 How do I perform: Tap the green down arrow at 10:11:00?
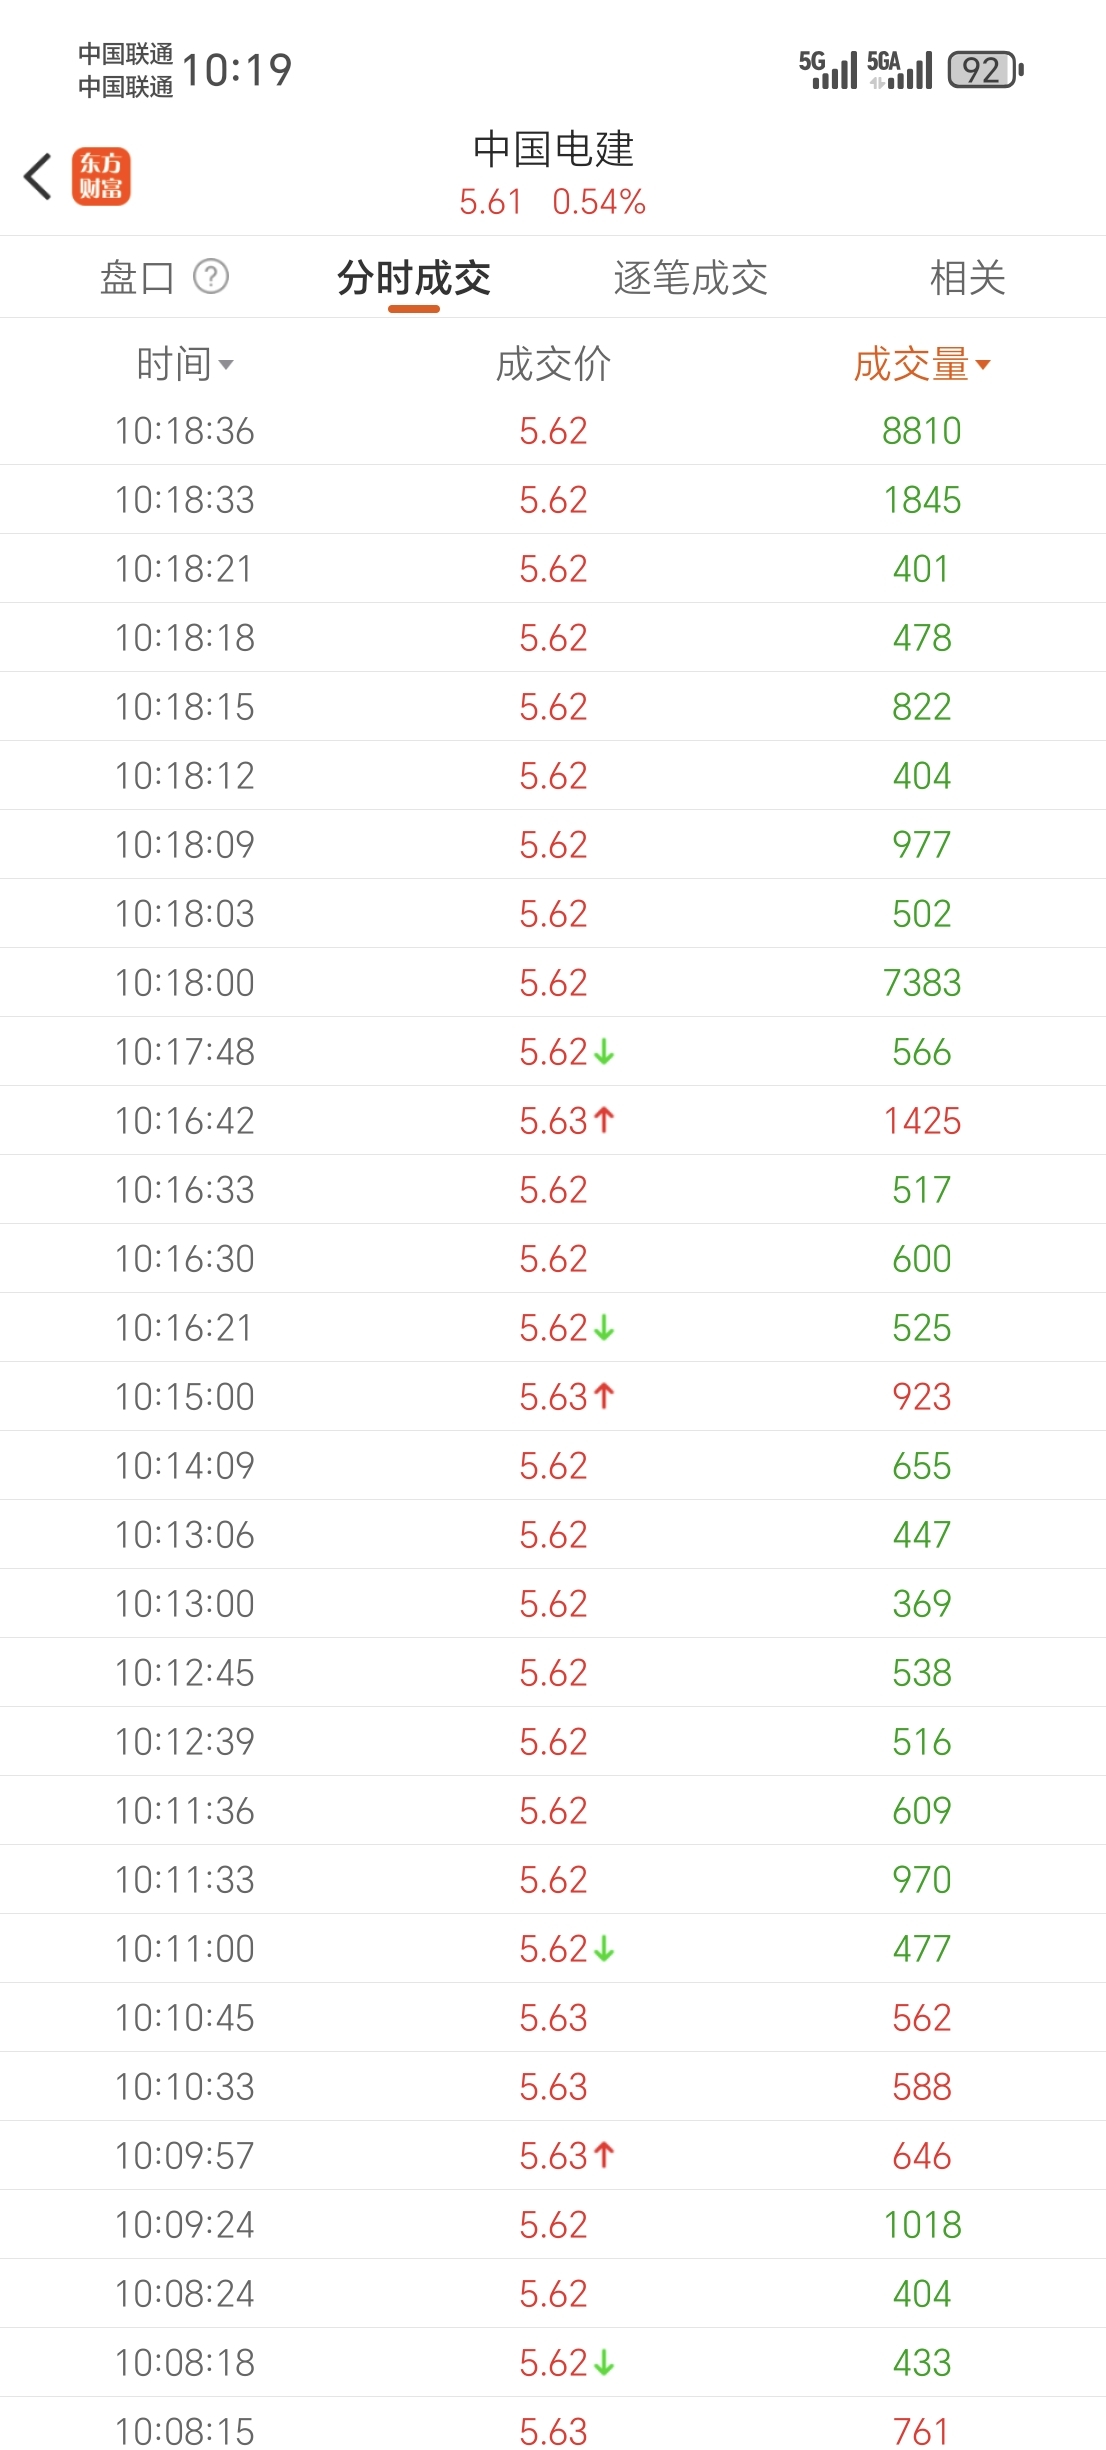click(x=604, y=1949)
